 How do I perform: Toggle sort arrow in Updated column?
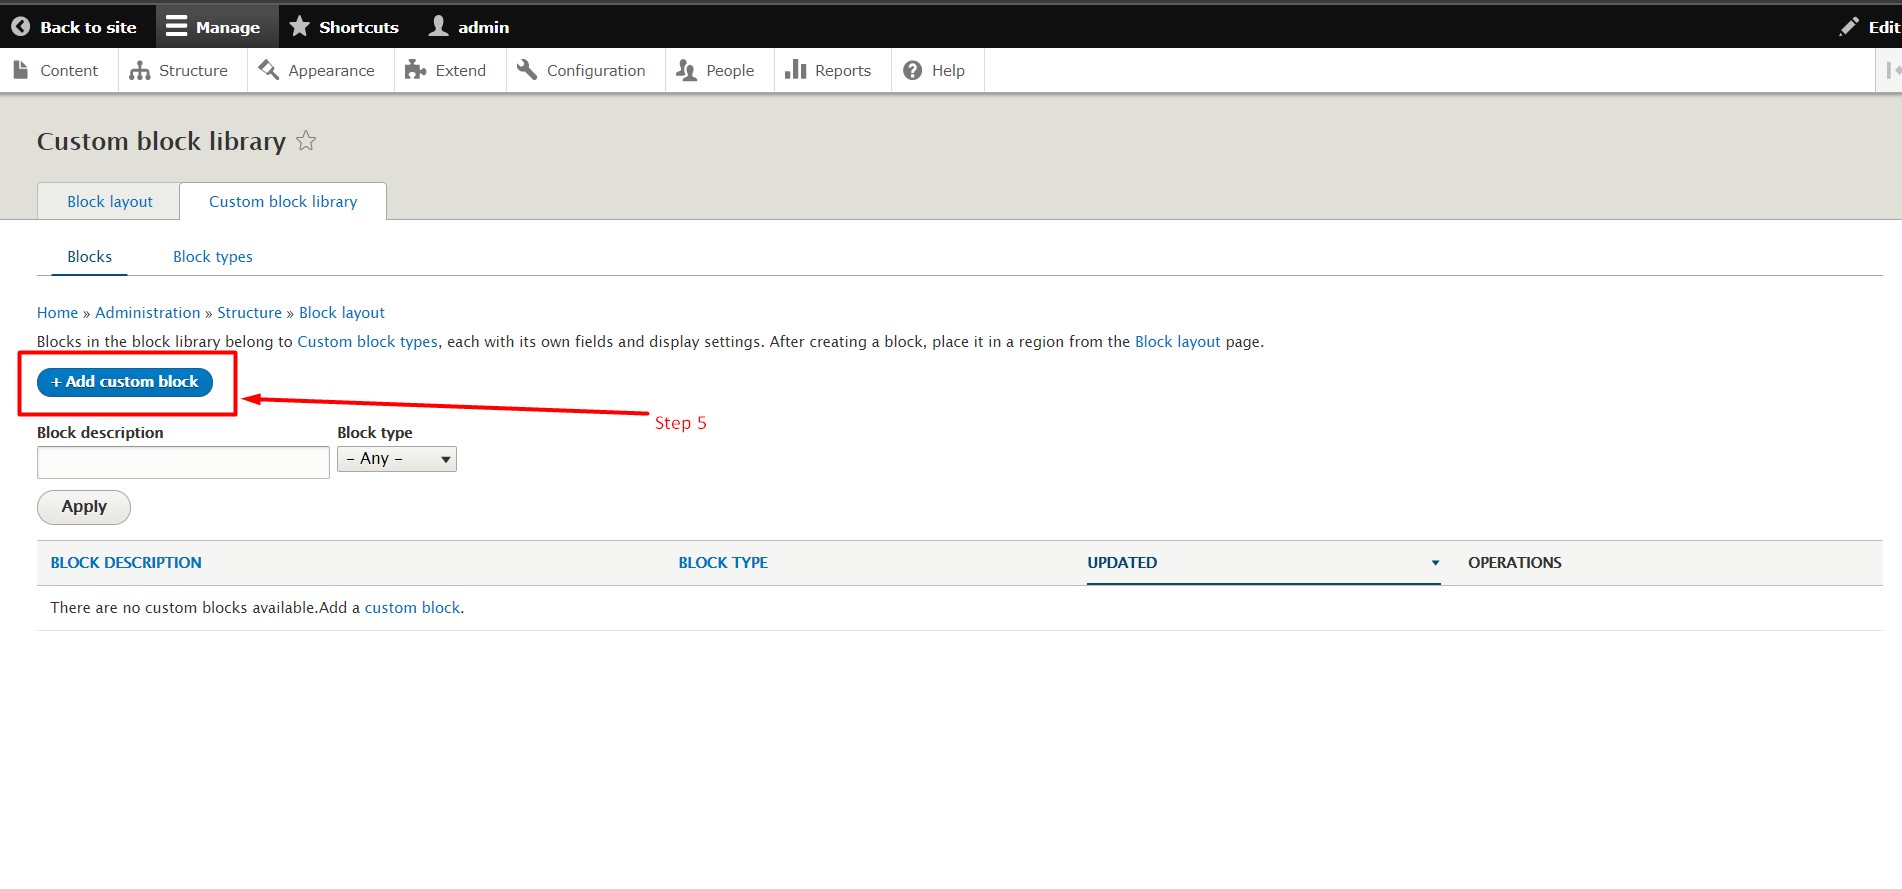1435,563
